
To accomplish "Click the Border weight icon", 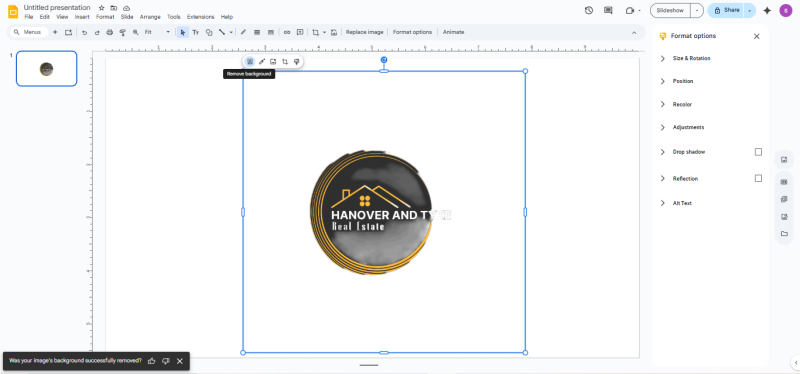I will [257, 32].
